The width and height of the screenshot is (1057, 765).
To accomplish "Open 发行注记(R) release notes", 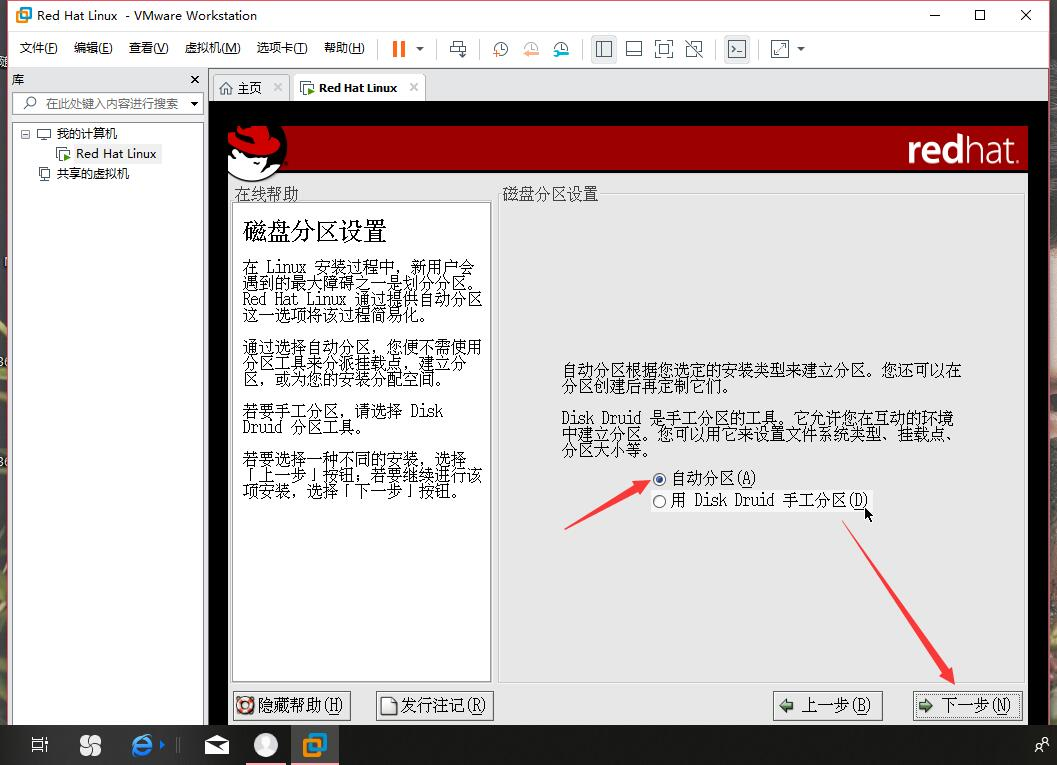I will pyautogui.click(x=435, y=706).
